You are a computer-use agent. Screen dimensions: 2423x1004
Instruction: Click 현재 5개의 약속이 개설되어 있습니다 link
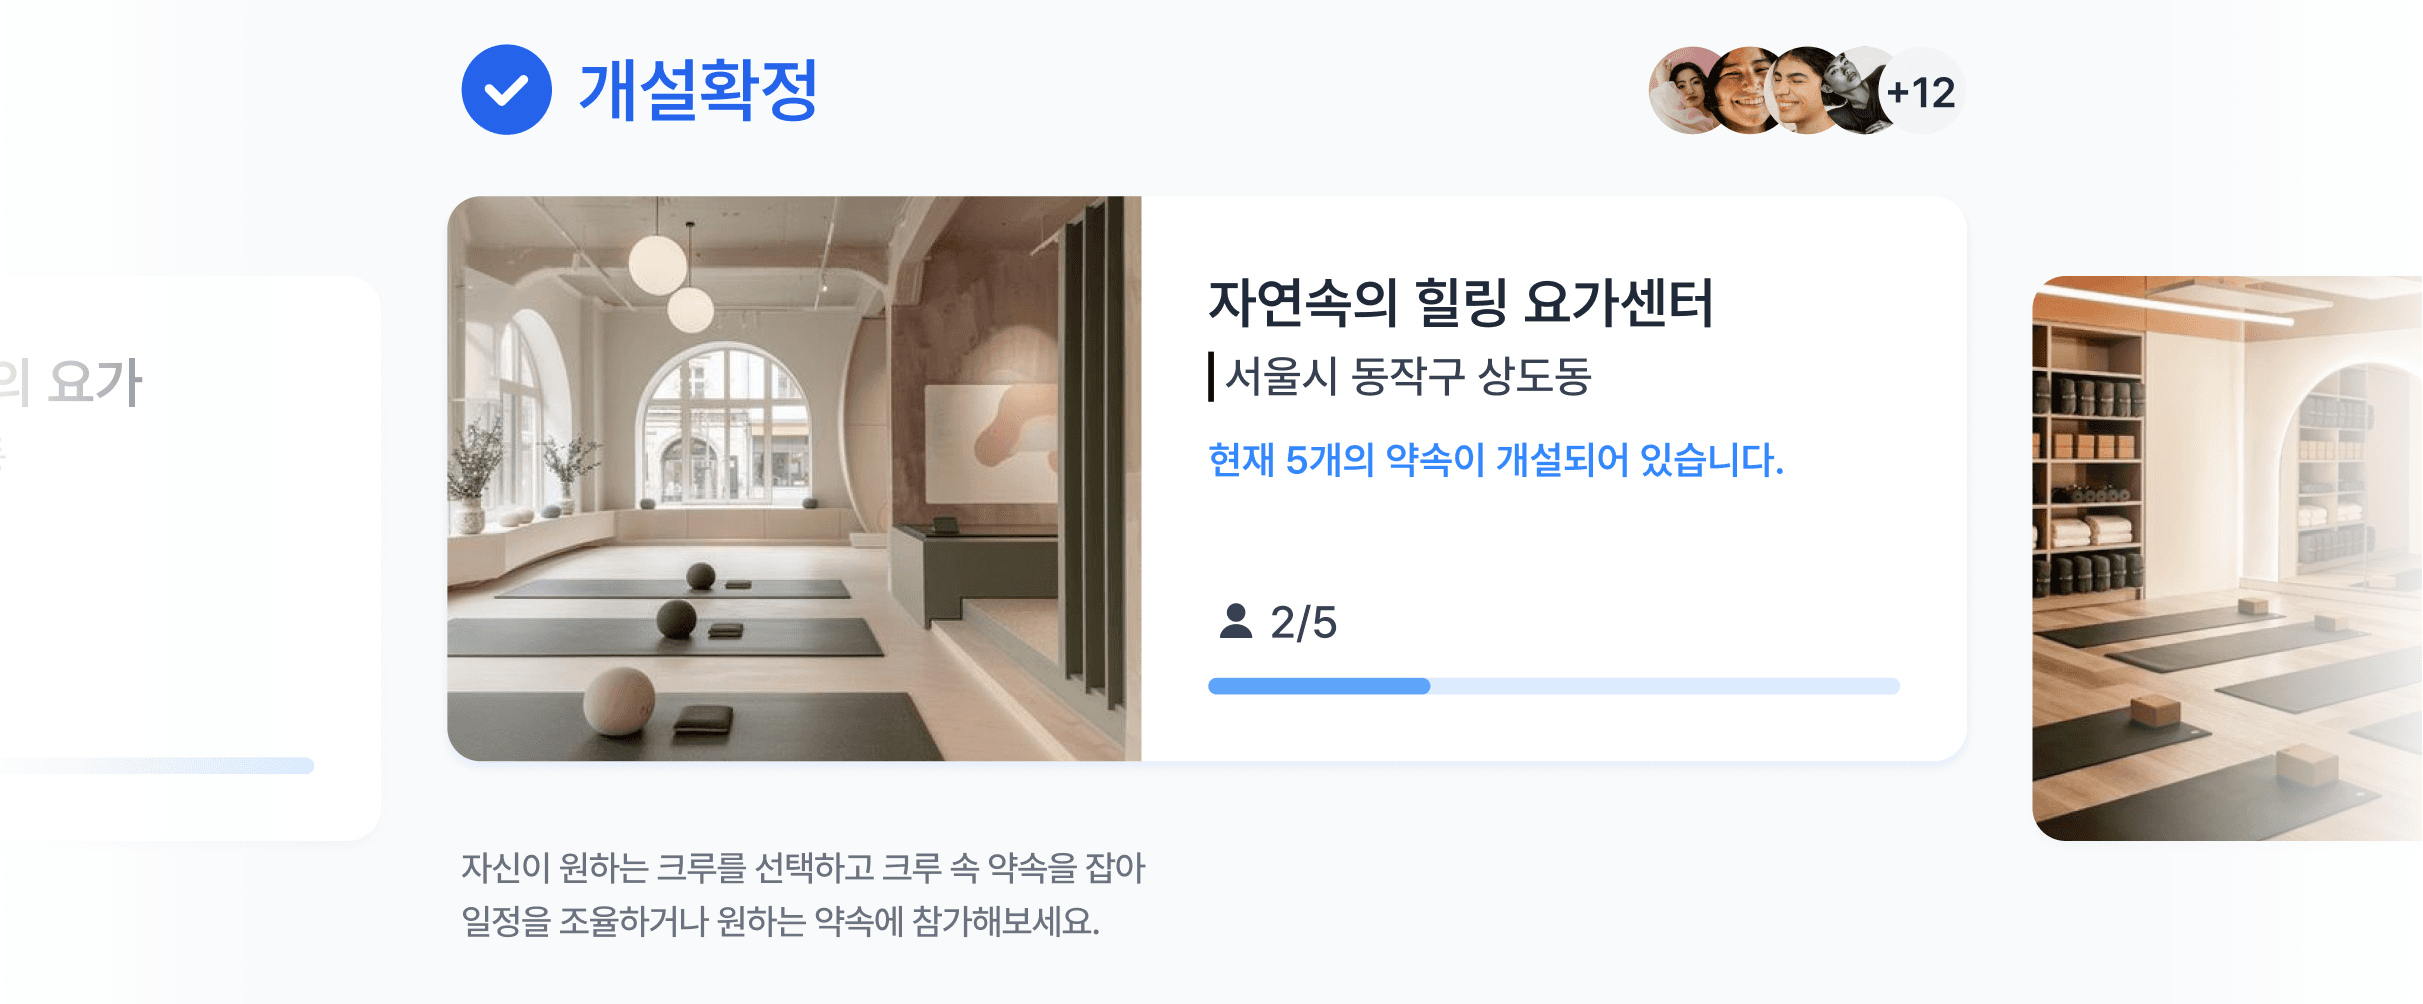pyautogui.click(x=1496, y=460)
